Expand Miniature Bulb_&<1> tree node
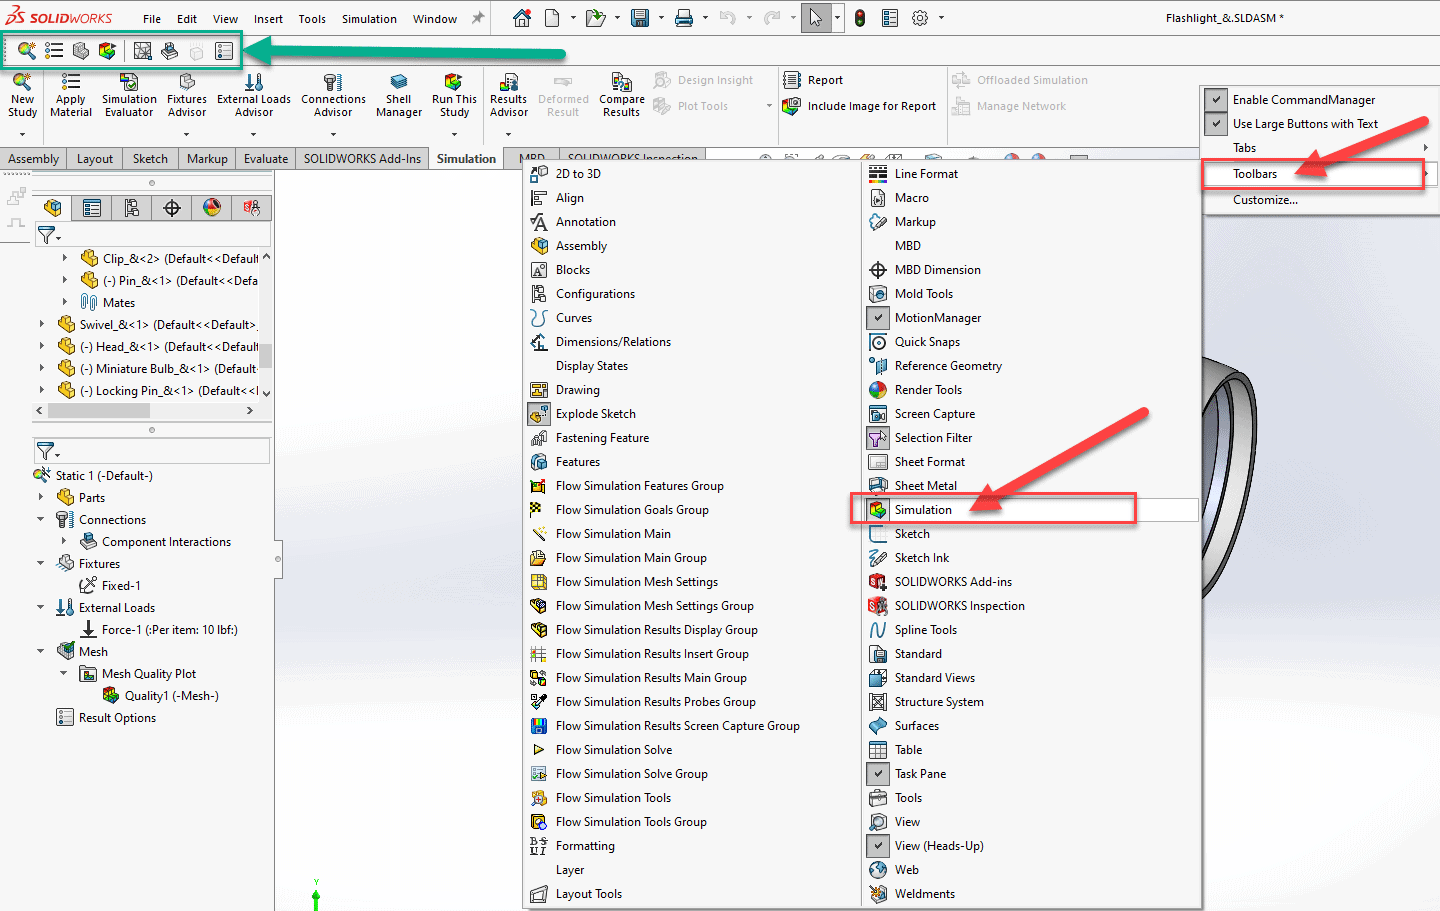This screenshot has width=1440, height=911. click(x=41, y=368)
